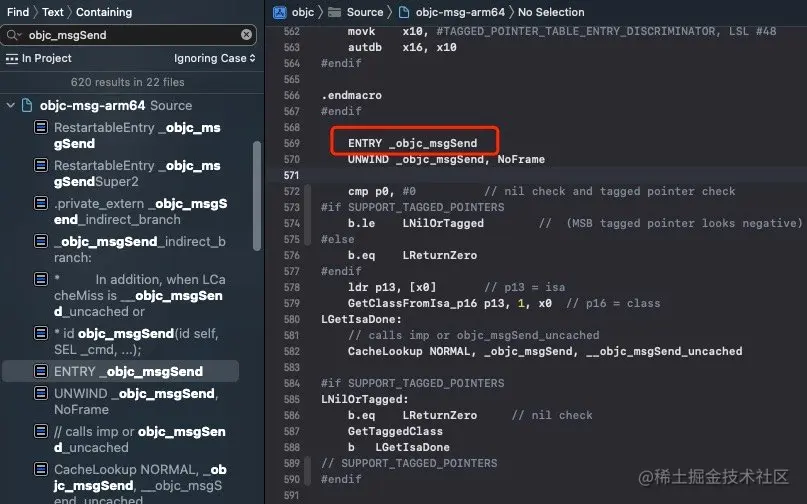807x504 pixels.
Task: Click the GetTaggedClass code line
Action: 395,431
